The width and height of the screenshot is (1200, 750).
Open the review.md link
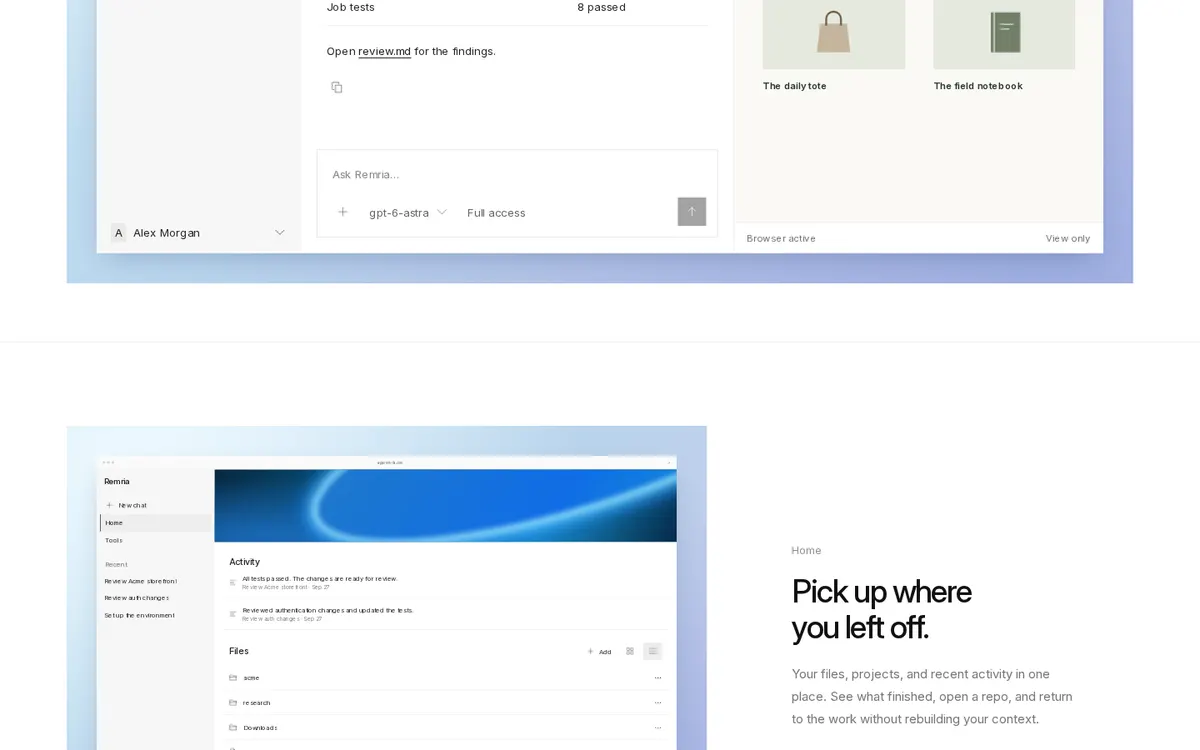point(385,51)
